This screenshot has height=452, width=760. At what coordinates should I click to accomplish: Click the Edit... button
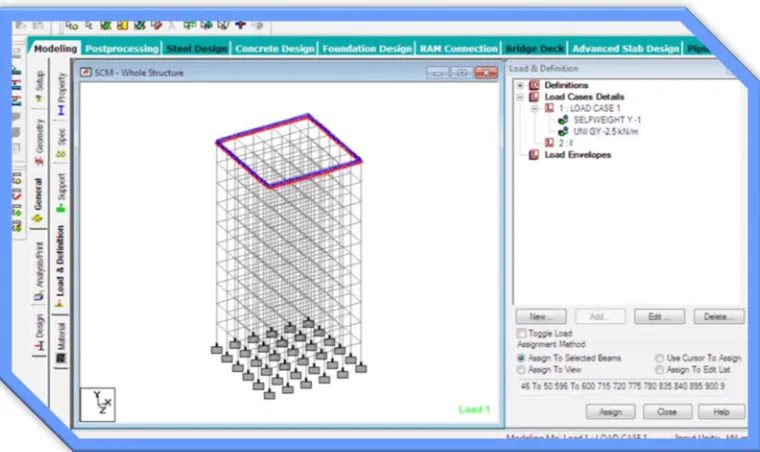[660, 317]
